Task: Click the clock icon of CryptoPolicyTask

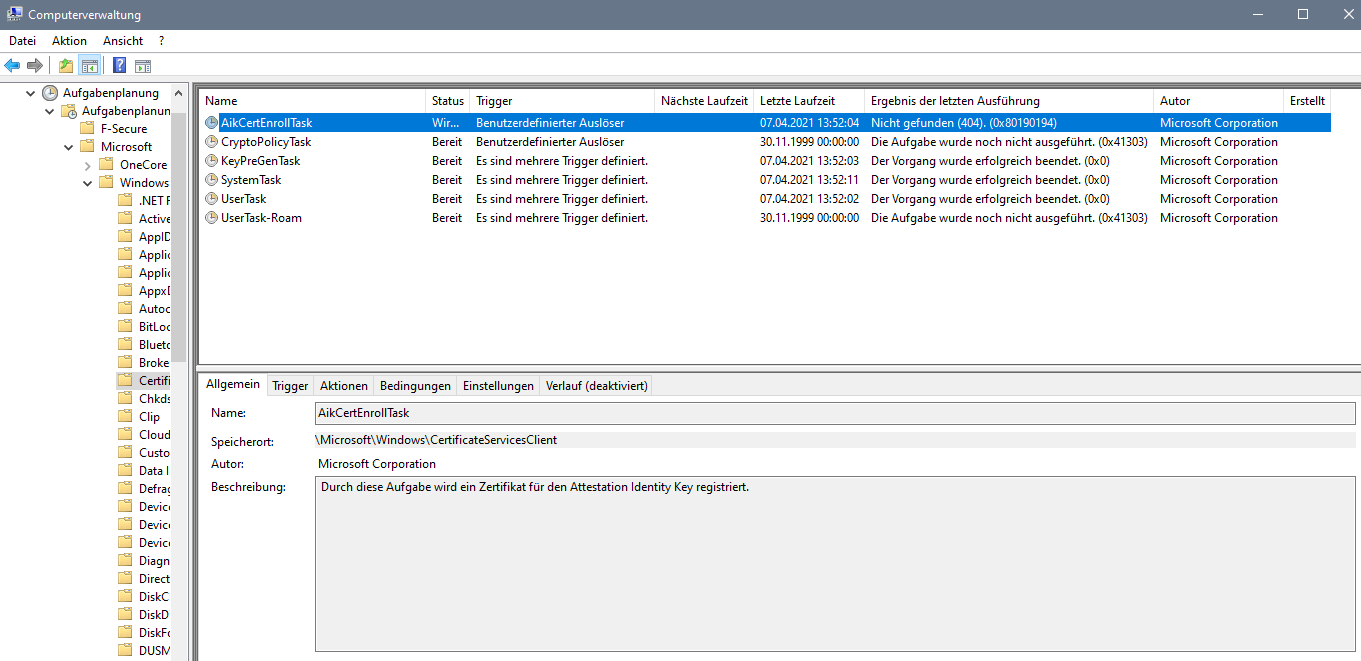Action: pos(211,142)
